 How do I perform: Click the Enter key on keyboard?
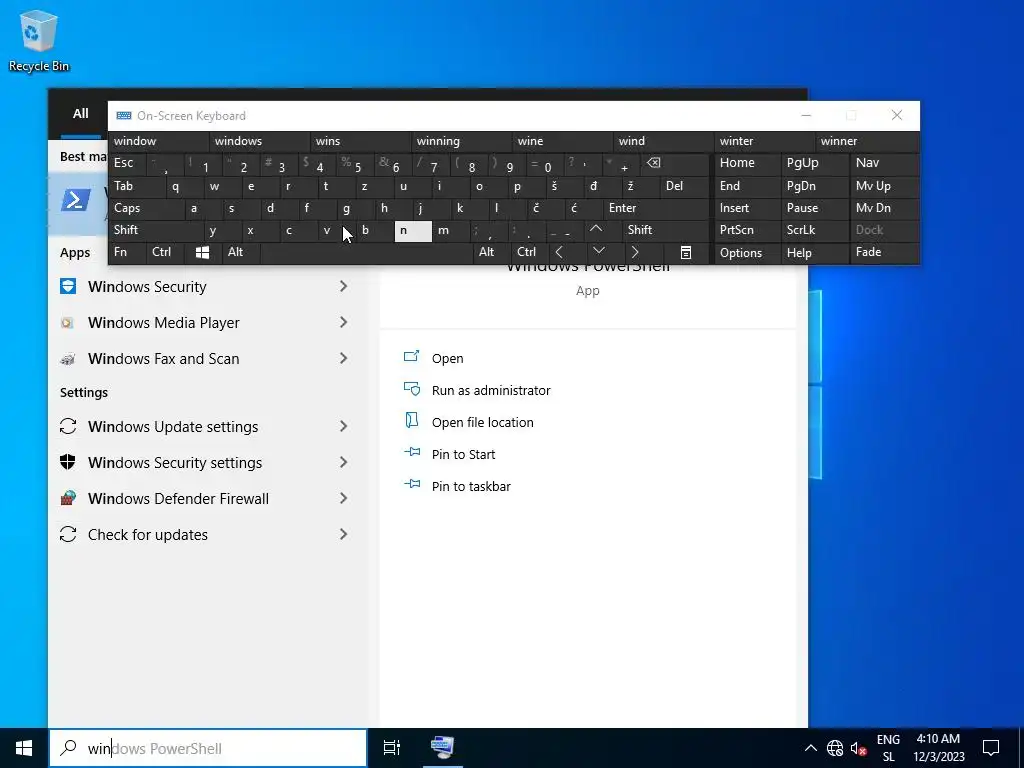[656, 208]
